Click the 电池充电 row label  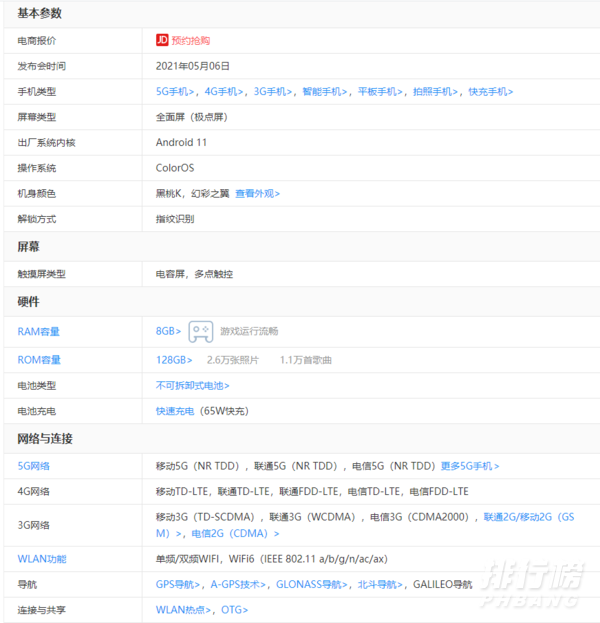(37, 411)
